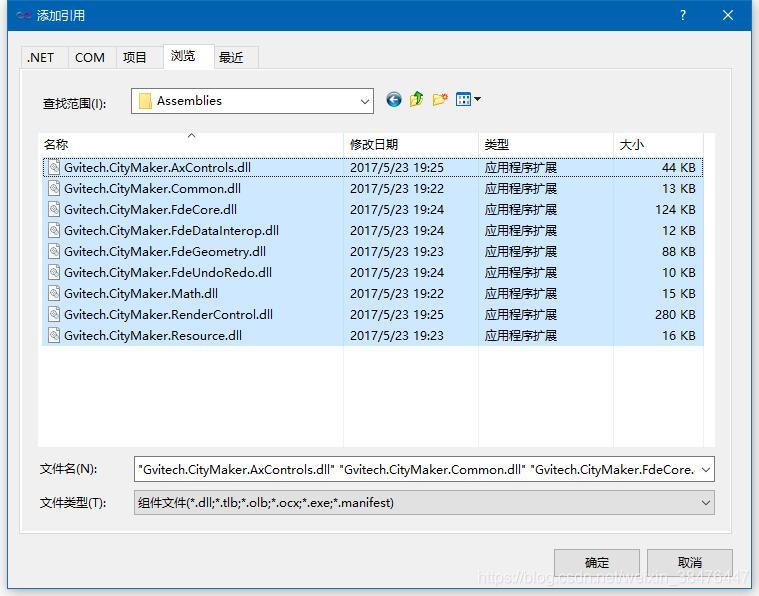Sort by 名称 column header
Viewport: 759px width, 596px height.
pyautogui.click(x=191, y=144)
